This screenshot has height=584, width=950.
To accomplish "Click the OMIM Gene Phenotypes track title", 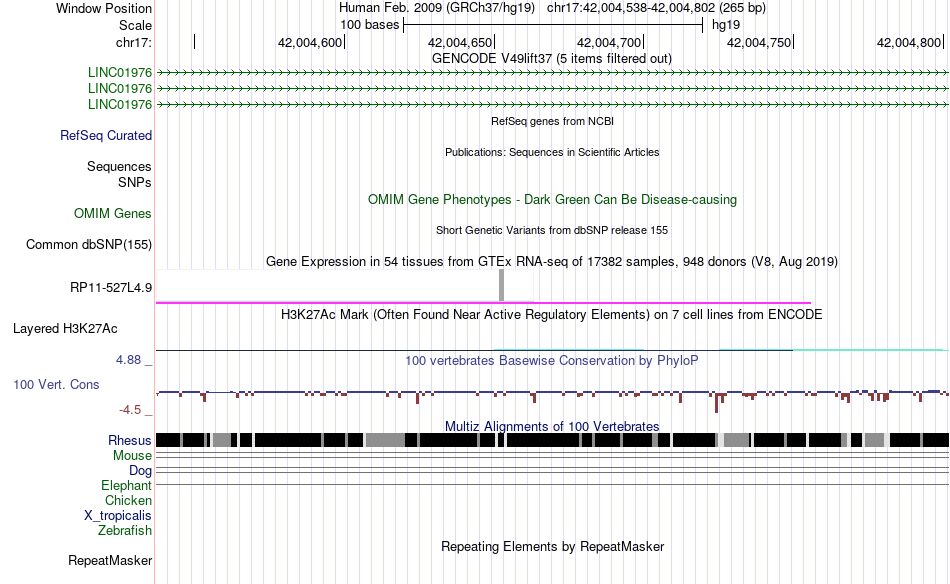I will (552, 199).
